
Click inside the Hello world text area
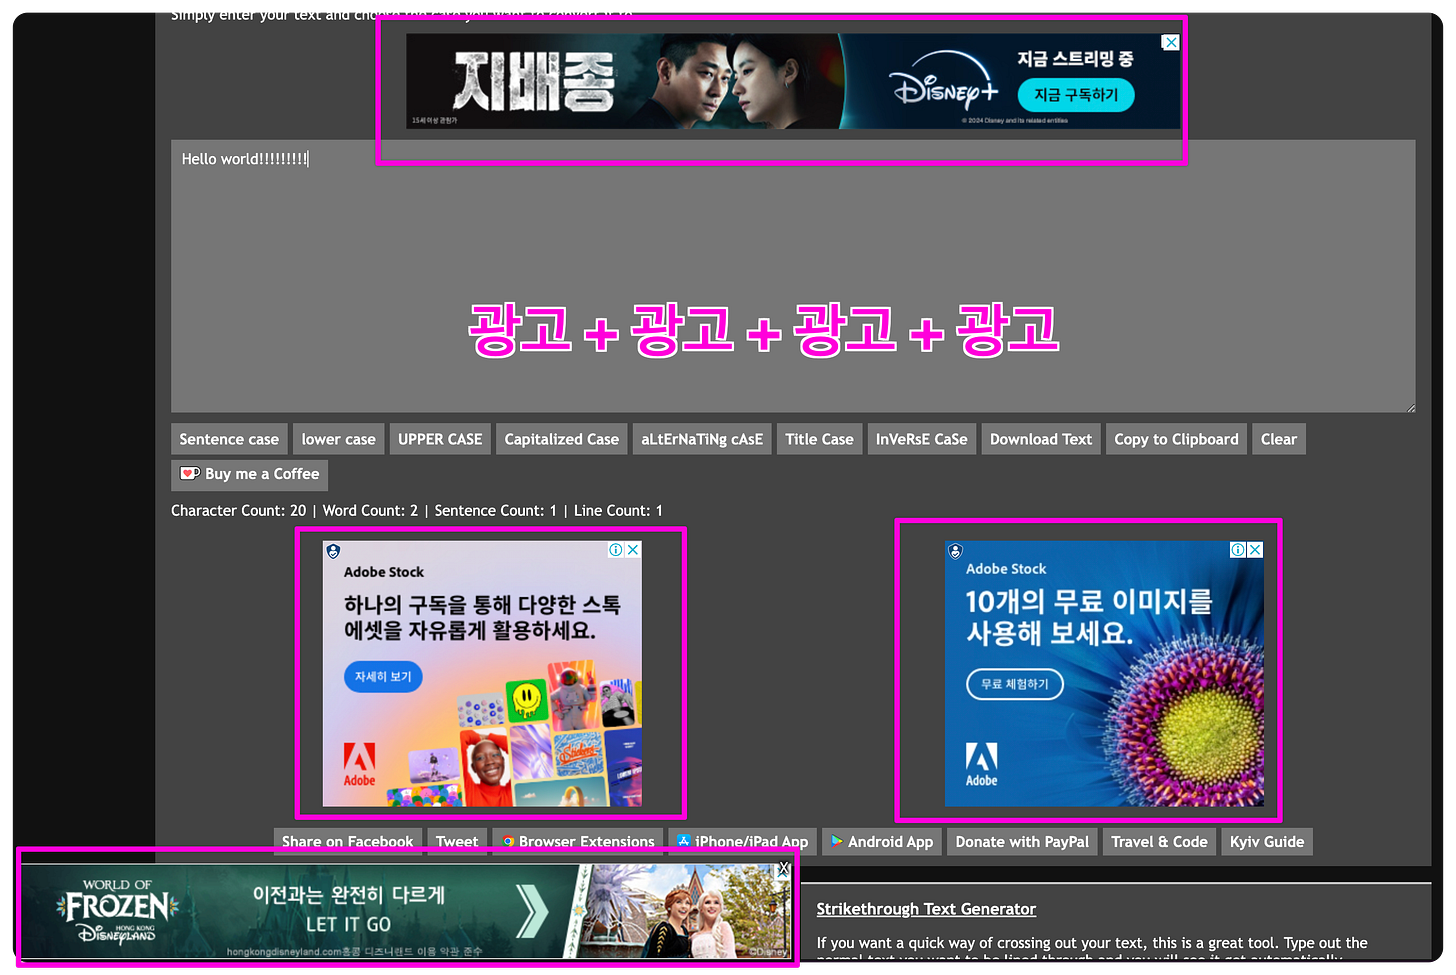(x=793, y=276)
